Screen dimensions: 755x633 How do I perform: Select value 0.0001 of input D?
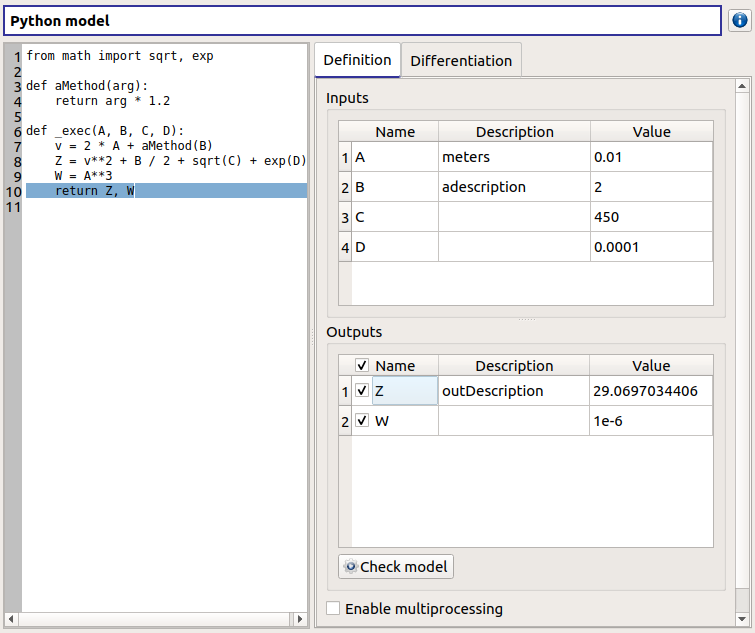651,247
